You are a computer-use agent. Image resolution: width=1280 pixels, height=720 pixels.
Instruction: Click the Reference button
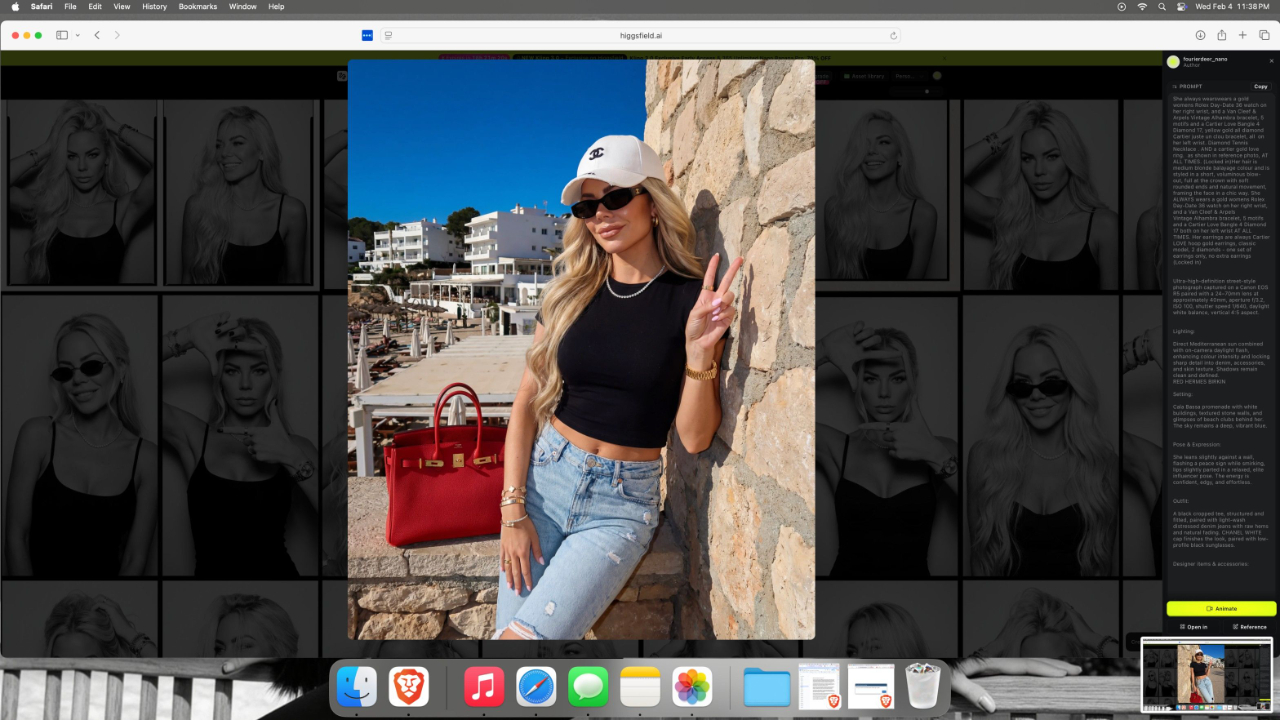(1250, 627)
